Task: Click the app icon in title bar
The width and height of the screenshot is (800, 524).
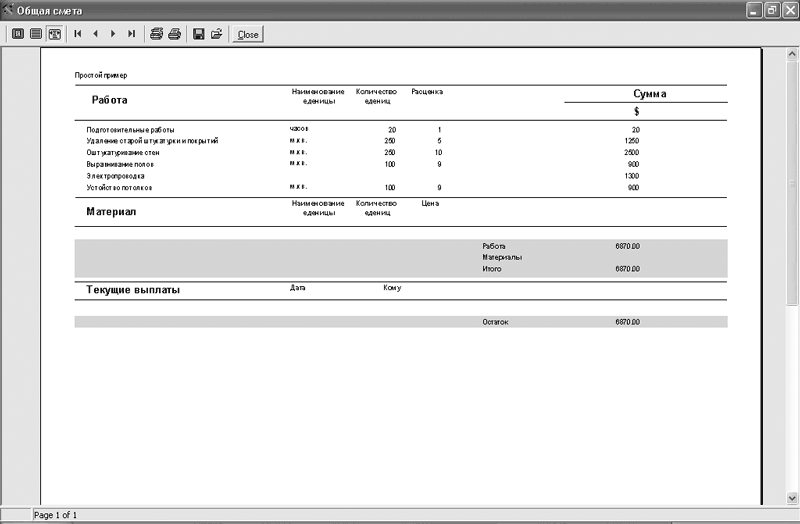Action: (8, 10)
